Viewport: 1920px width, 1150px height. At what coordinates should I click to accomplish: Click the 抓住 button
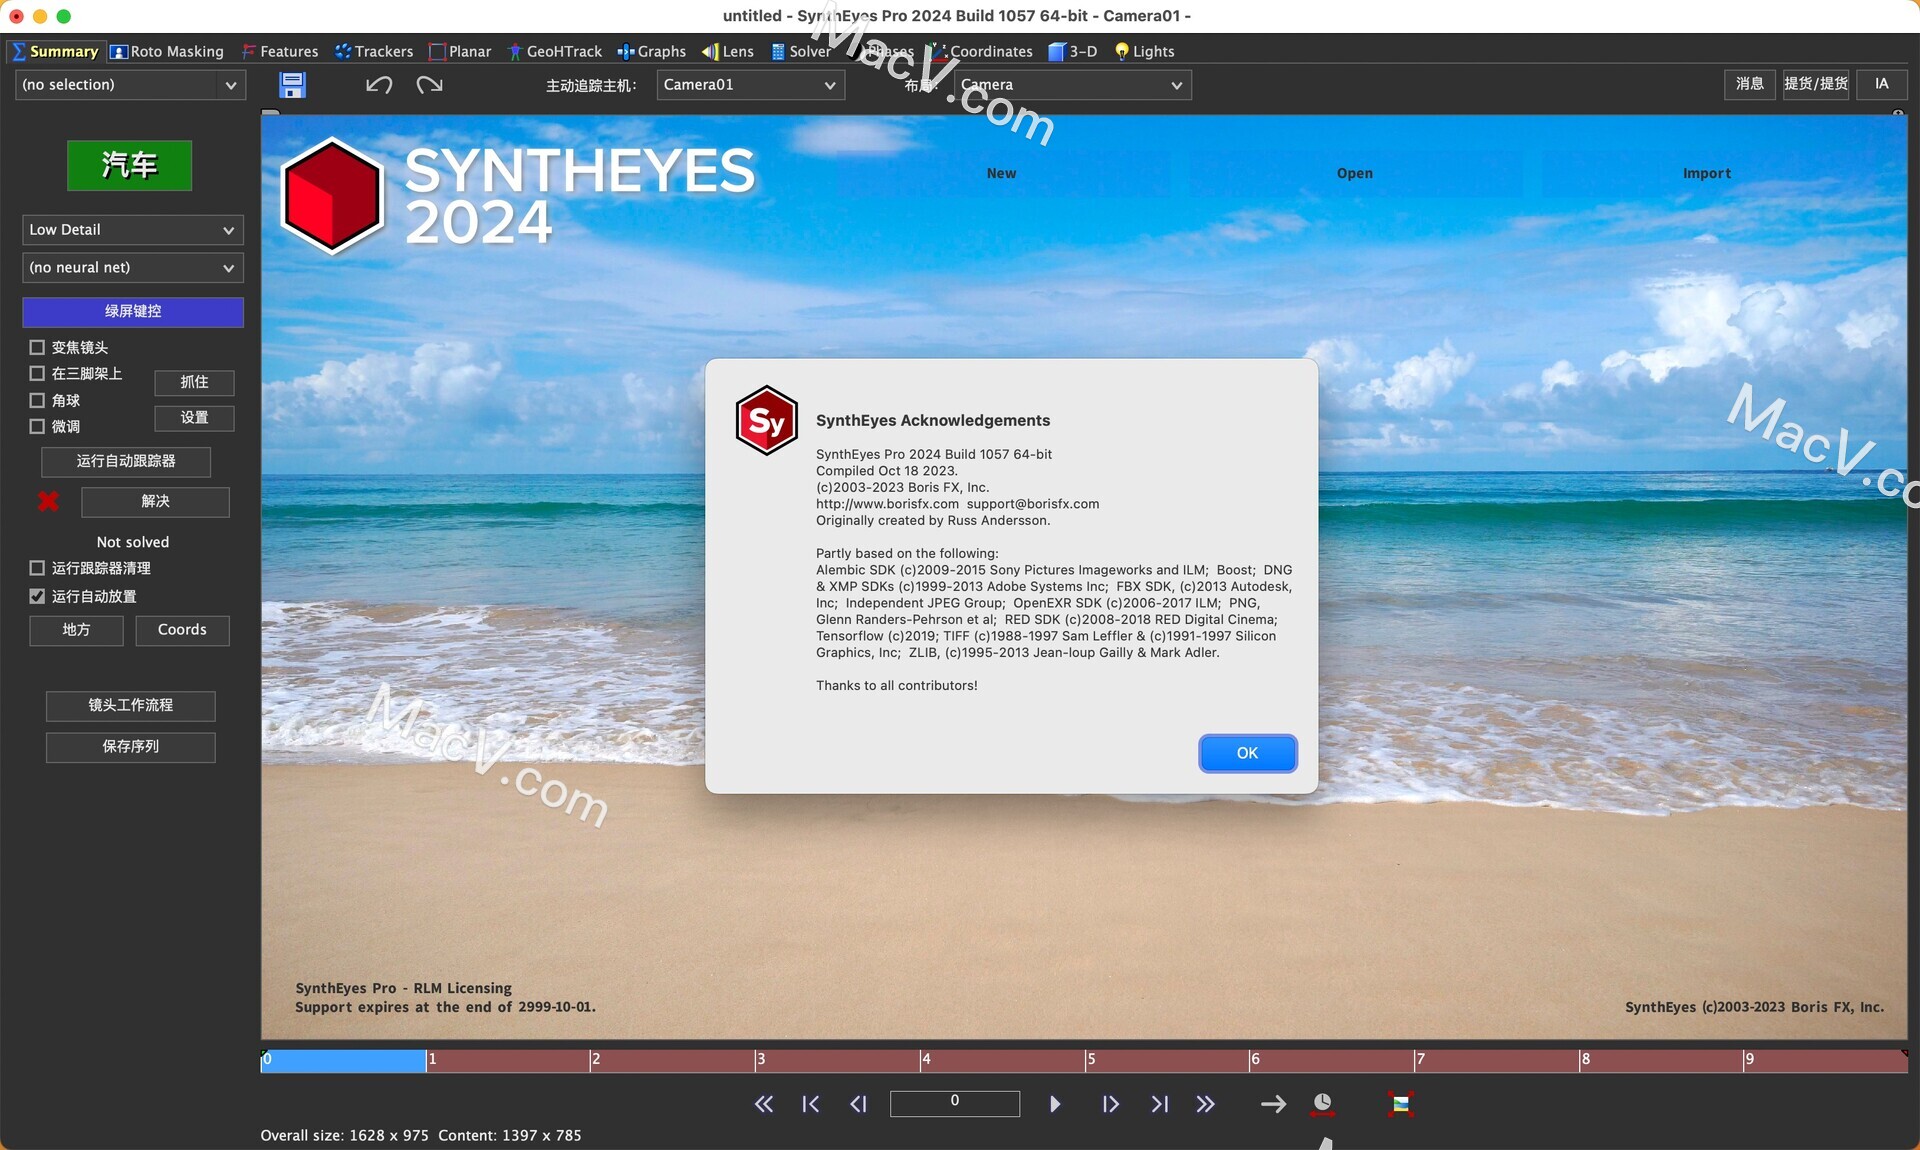tap(194, 382)
